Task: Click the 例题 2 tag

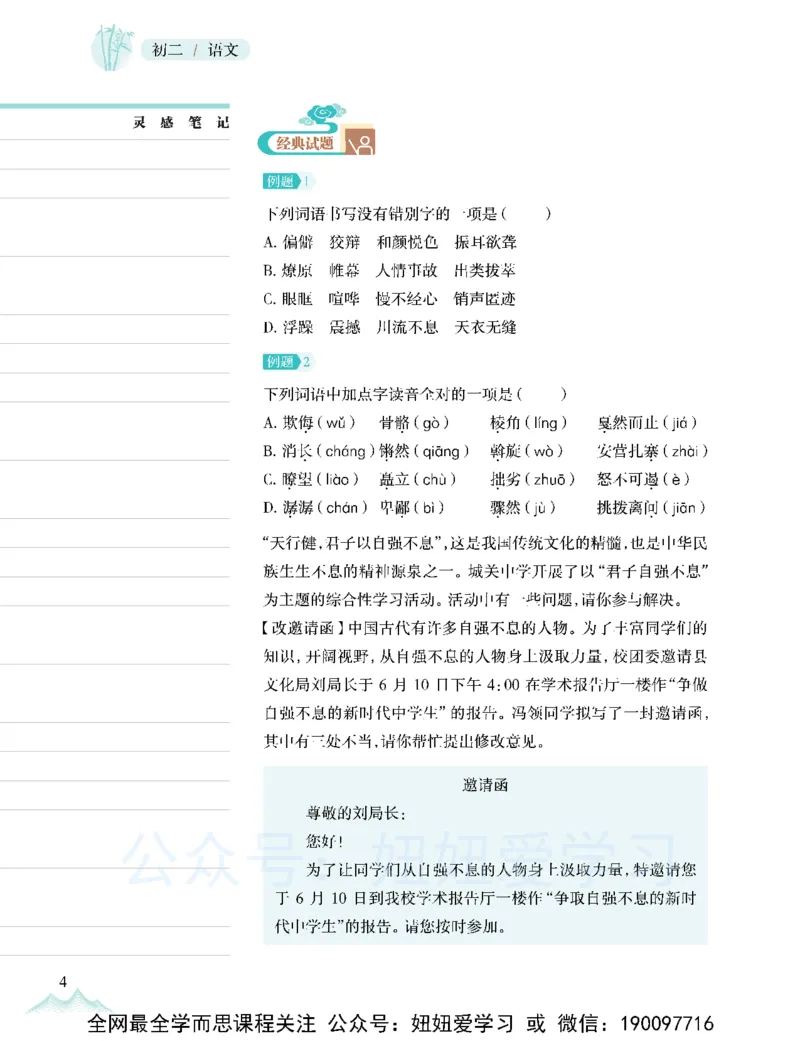Action: [x=287, y=362]
